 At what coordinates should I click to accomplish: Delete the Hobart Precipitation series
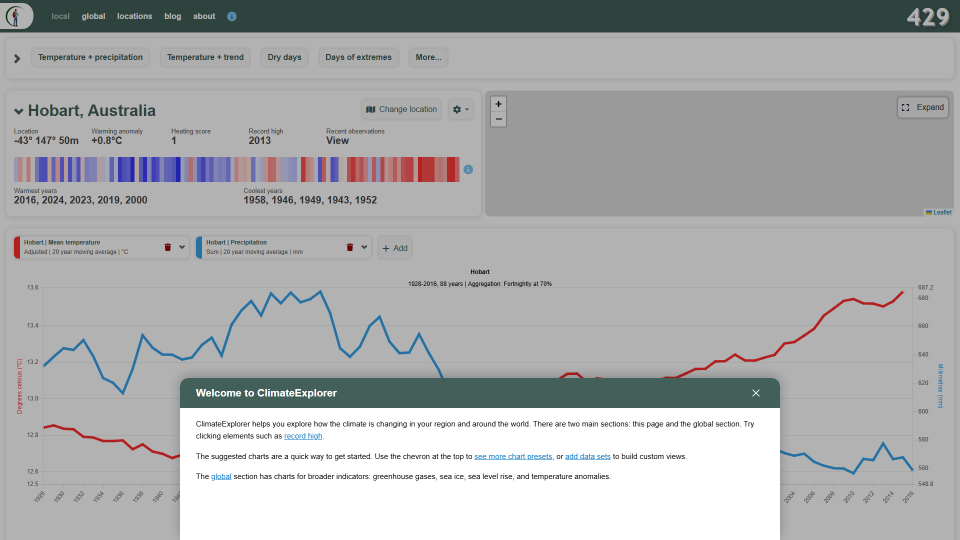point(350,247)
